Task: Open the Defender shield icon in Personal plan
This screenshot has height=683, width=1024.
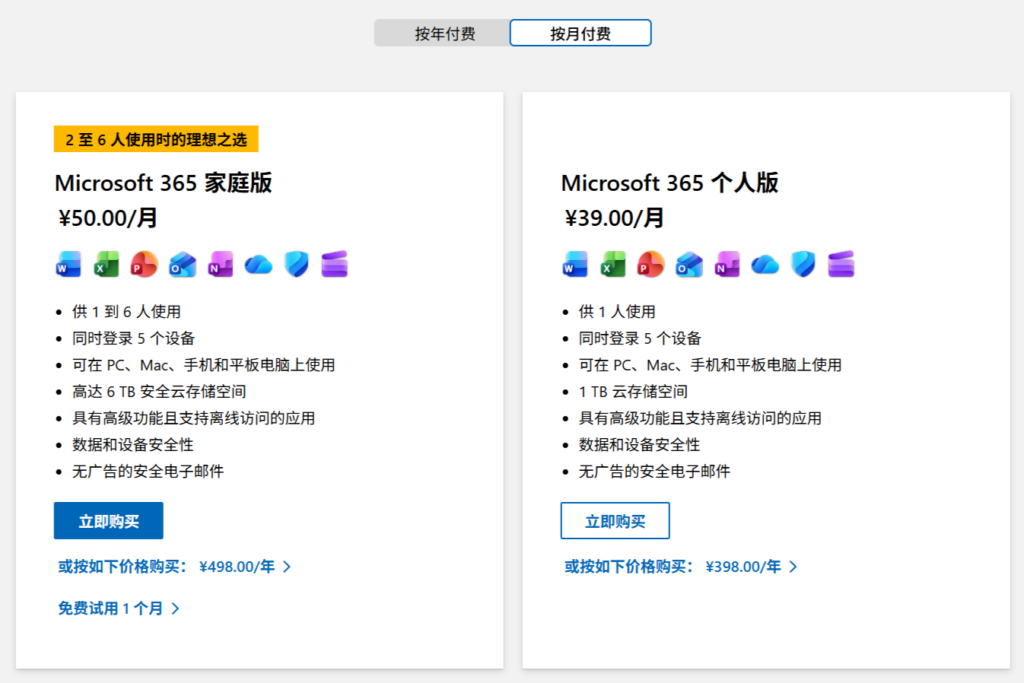Action: pos(803,264)
